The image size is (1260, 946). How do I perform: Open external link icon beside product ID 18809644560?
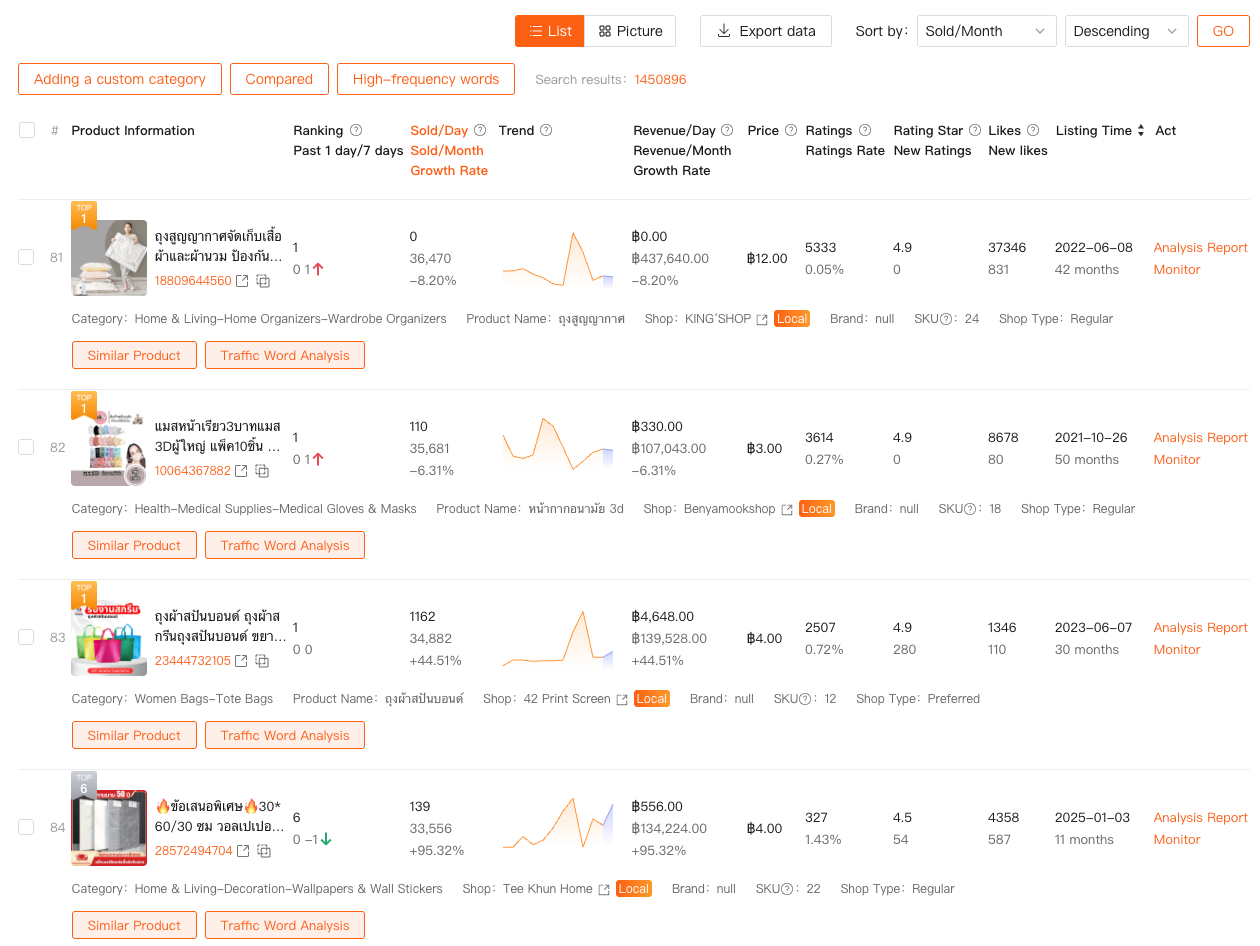point(242,282)
